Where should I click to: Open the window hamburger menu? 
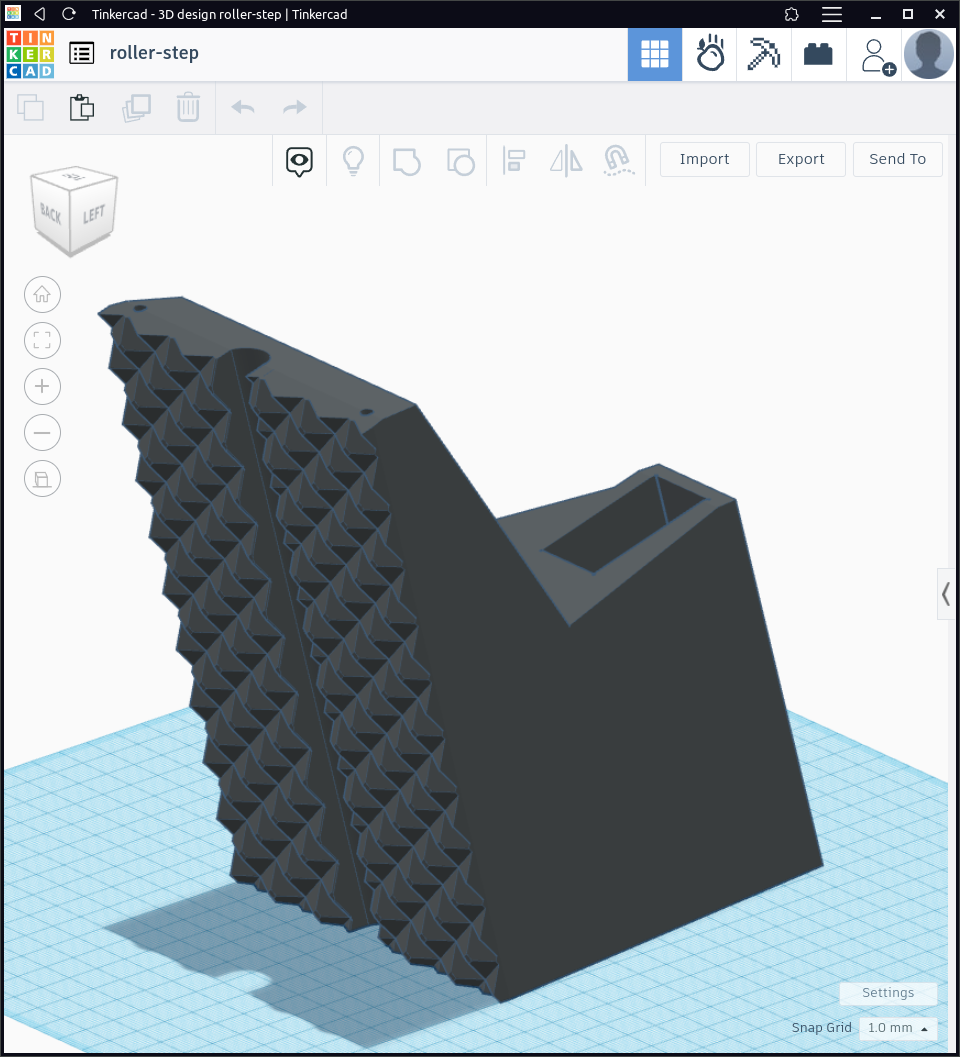(832, 14)
